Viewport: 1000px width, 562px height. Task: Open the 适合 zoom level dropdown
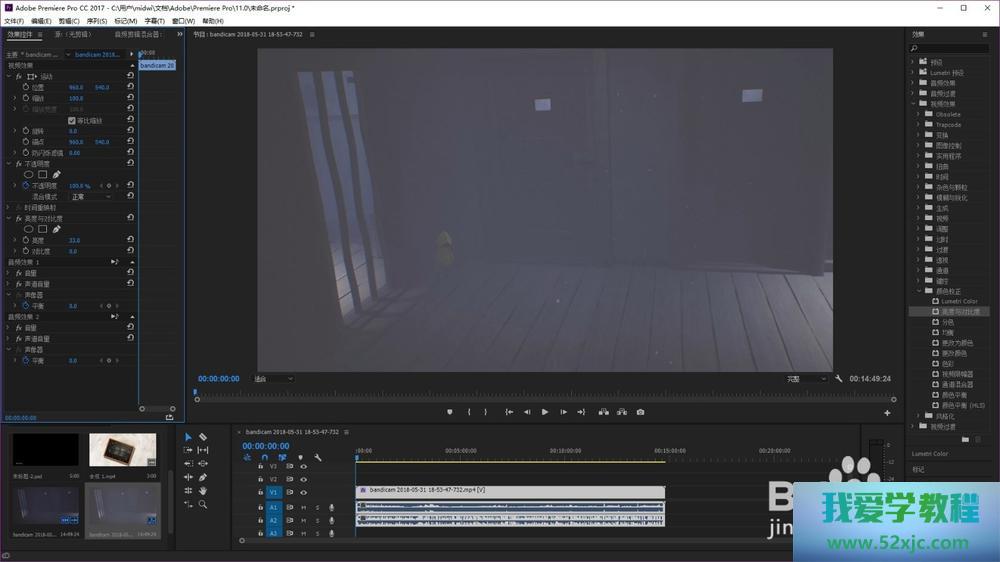[x=273, y=379]
